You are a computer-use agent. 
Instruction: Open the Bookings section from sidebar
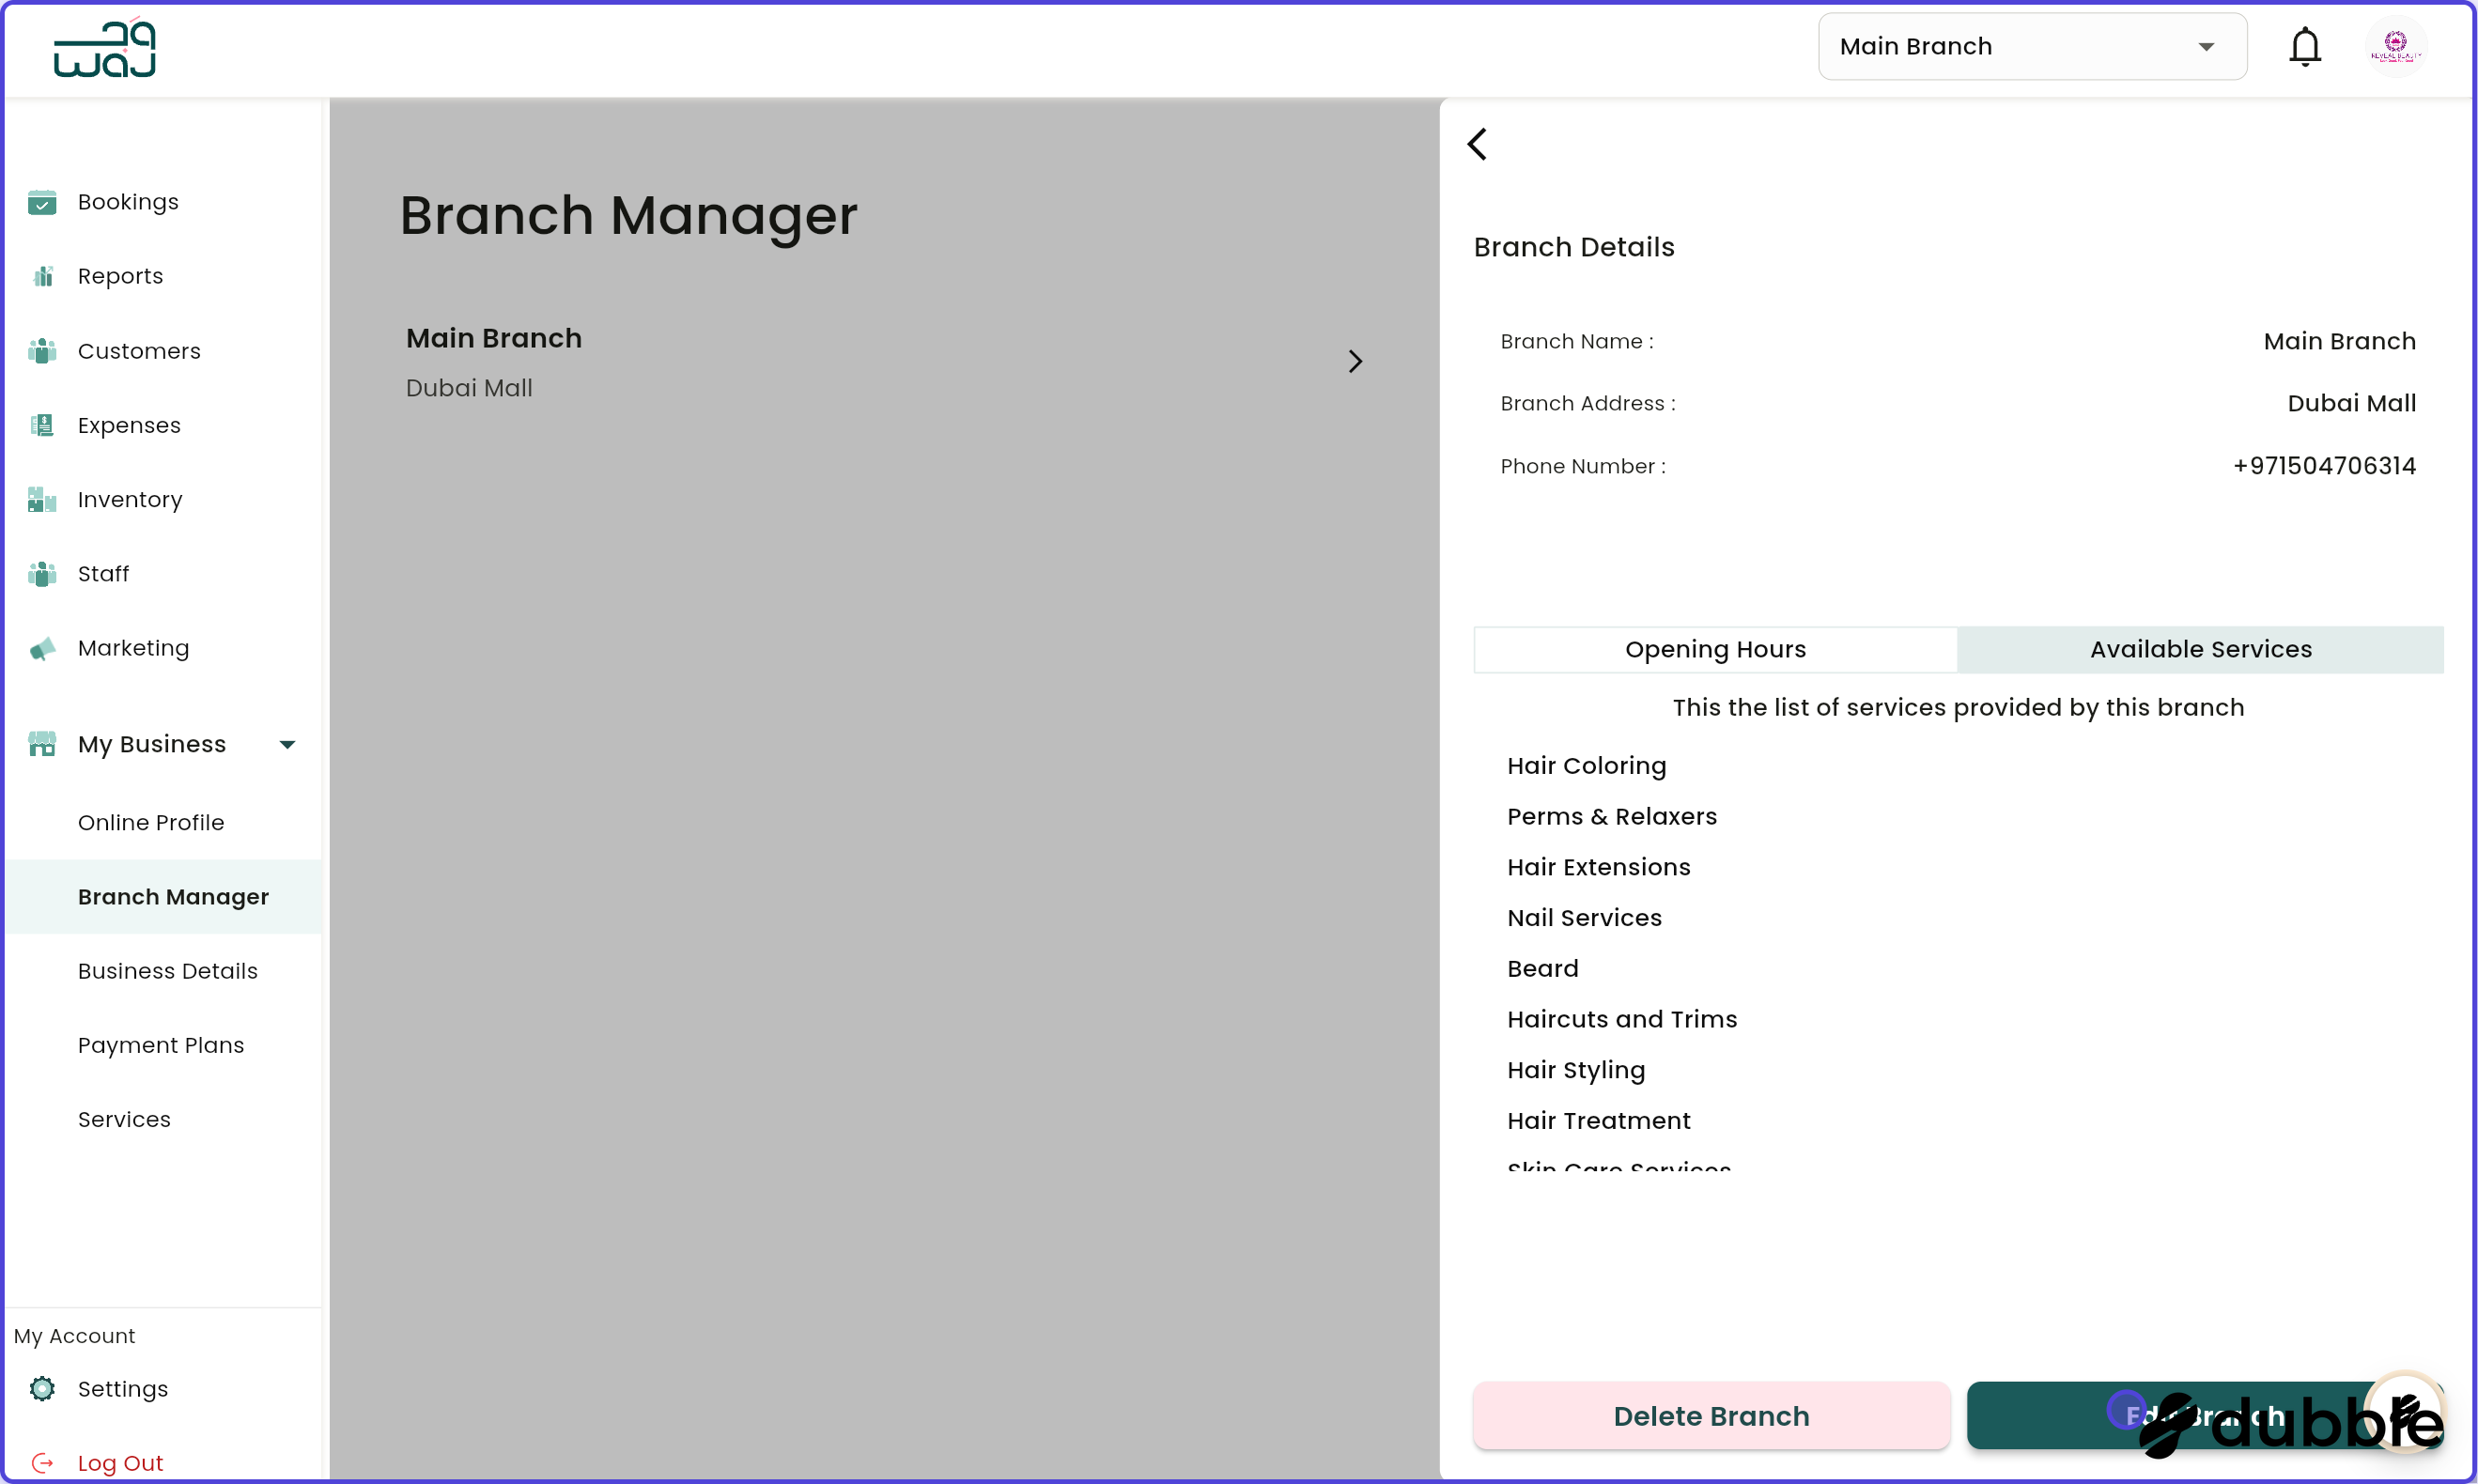(128, 201)
